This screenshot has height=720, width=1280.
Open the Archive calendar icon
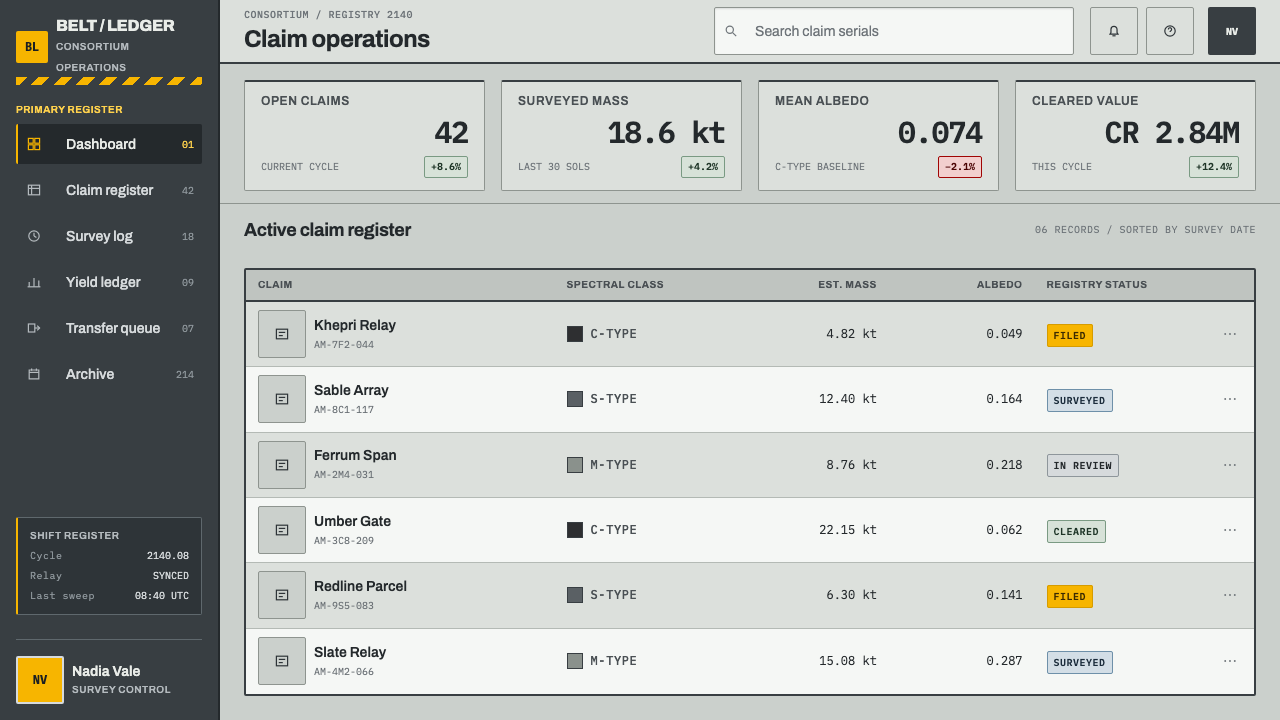click(x=34, y=374)
